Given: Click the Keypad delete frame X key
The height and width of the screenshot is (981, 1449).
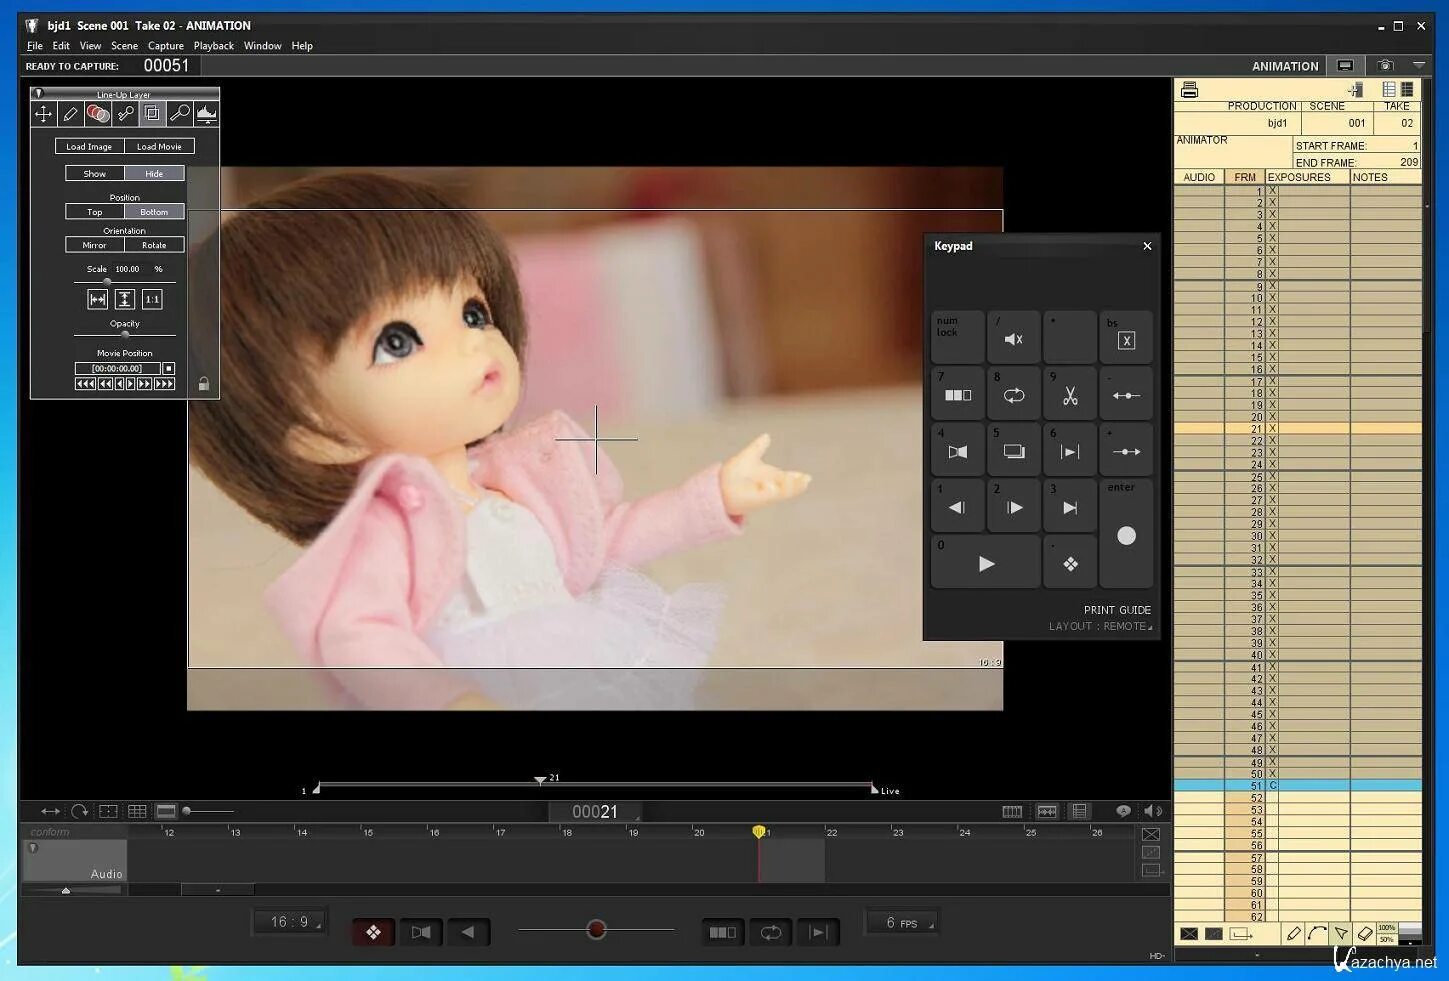Looking at the screenshot, I should tap(1126, 338).
